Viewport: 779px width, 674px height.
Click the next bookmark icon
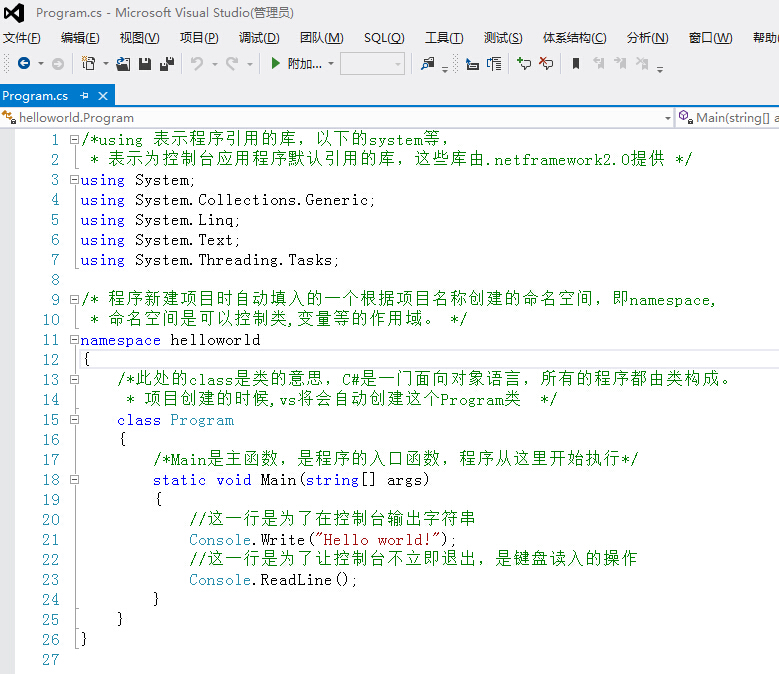(x=621, y=64)
